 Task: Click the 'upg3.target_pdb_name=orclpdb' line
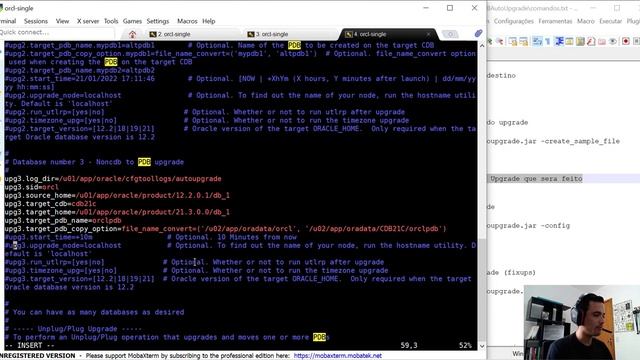coord(63,220)
